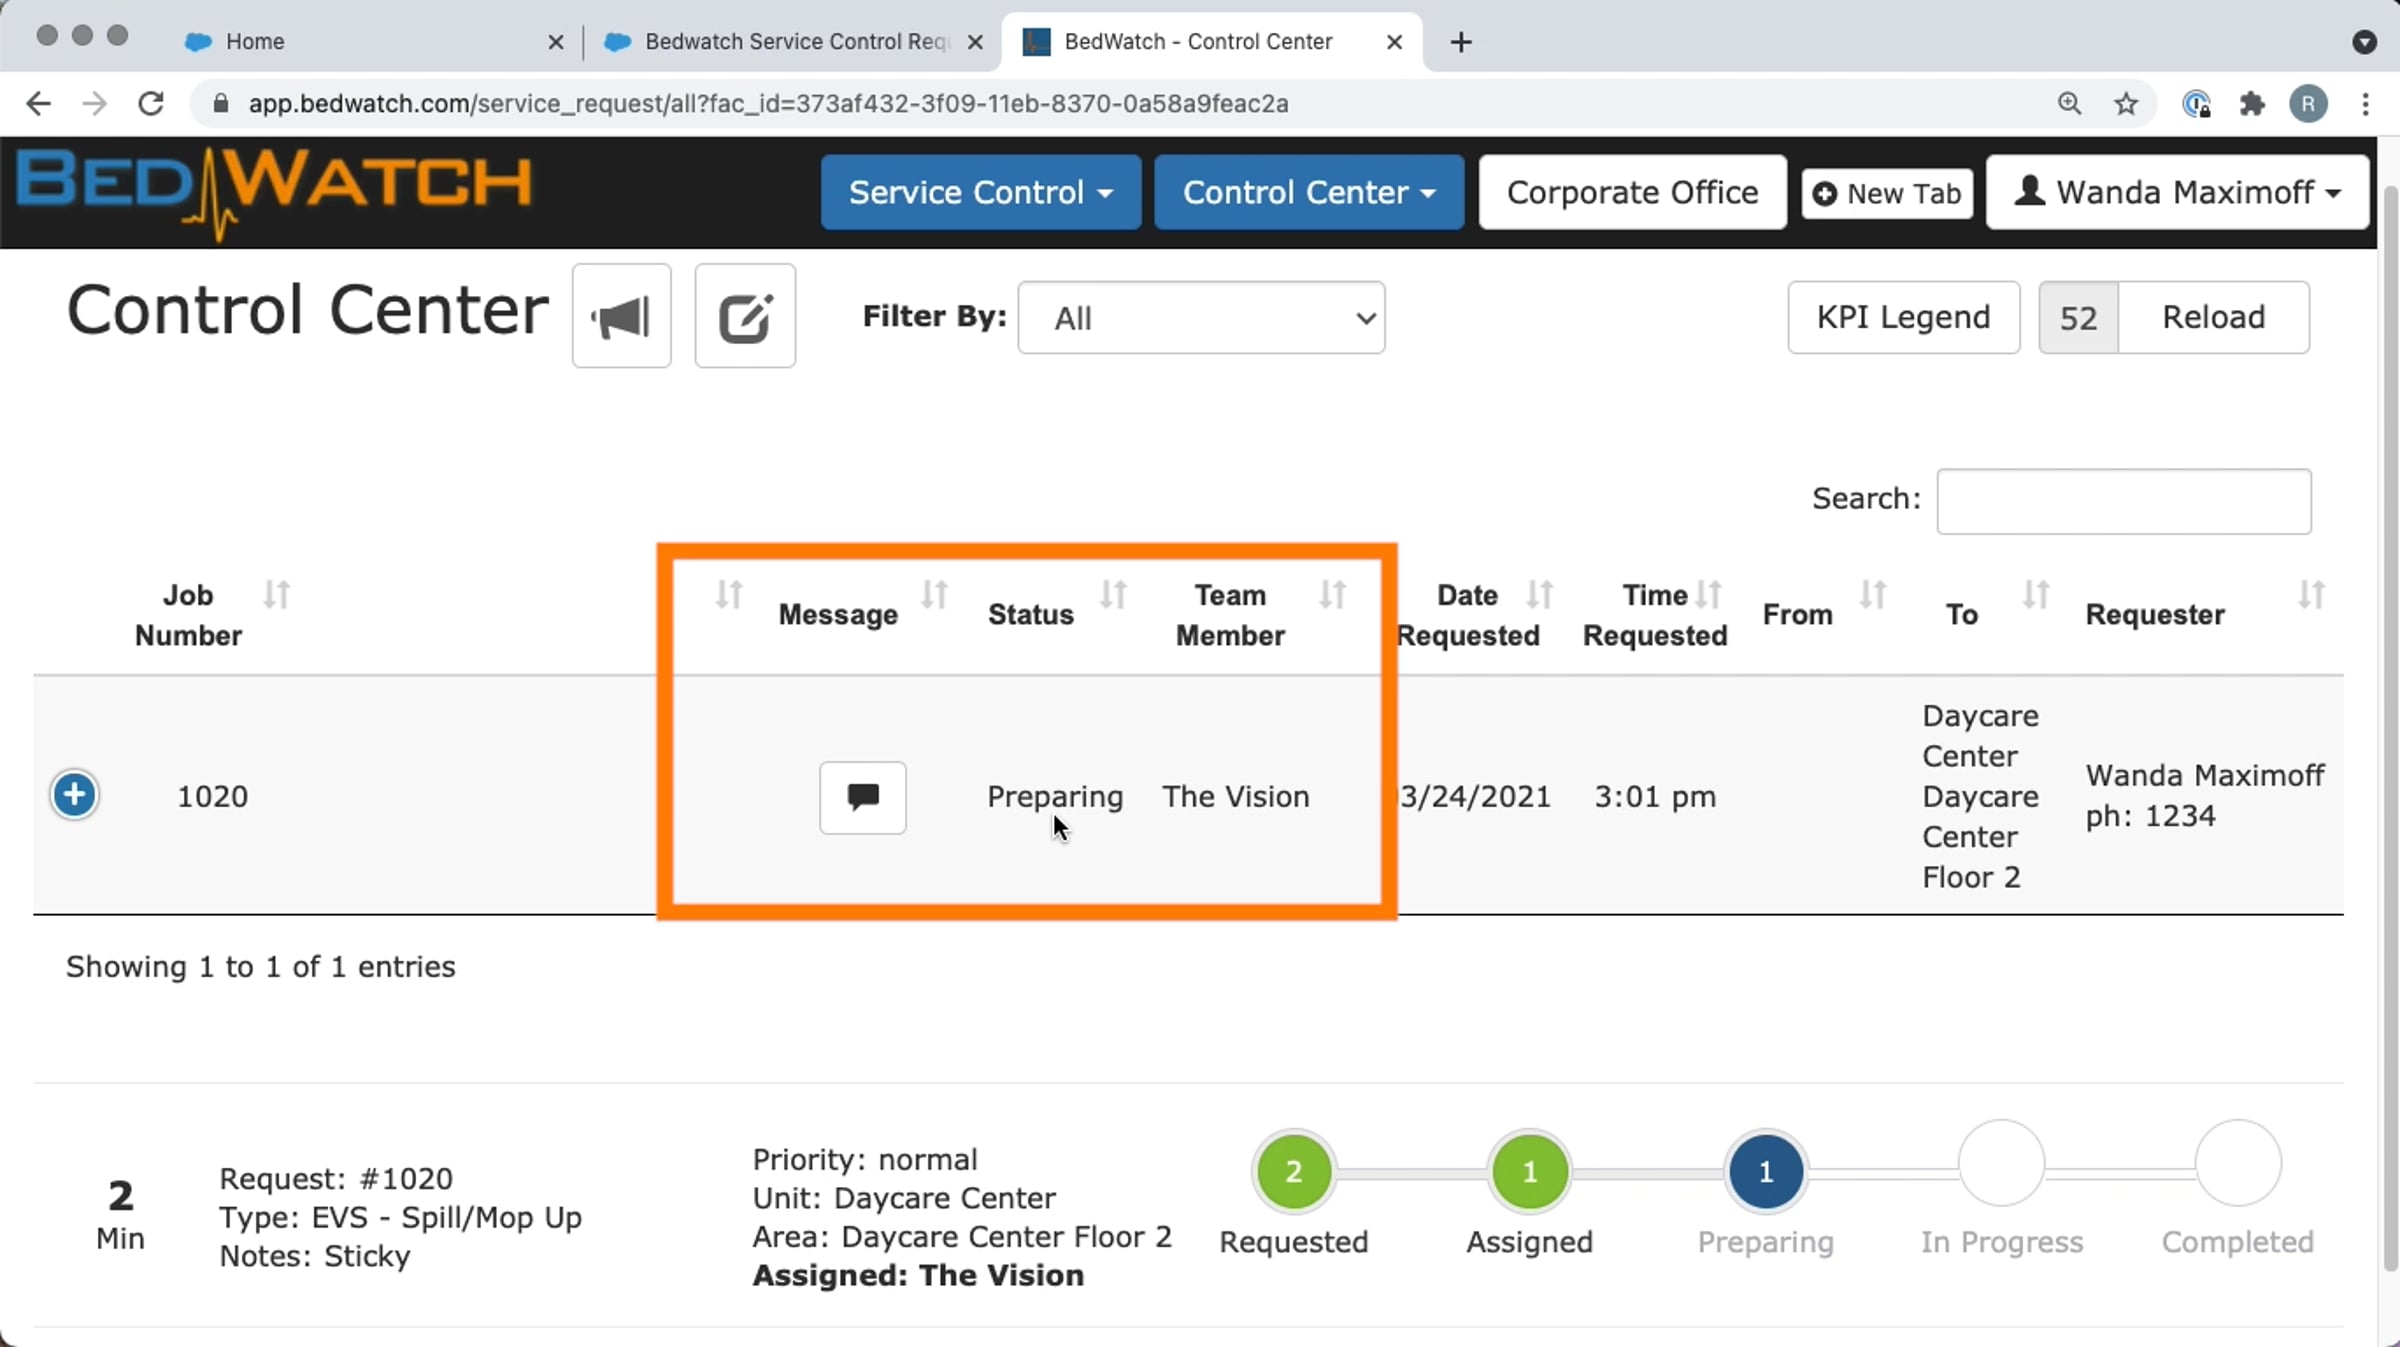2400x1347 pixels.
Task: Sort by Date Requested column arrows
Action: coord(1539,594)
